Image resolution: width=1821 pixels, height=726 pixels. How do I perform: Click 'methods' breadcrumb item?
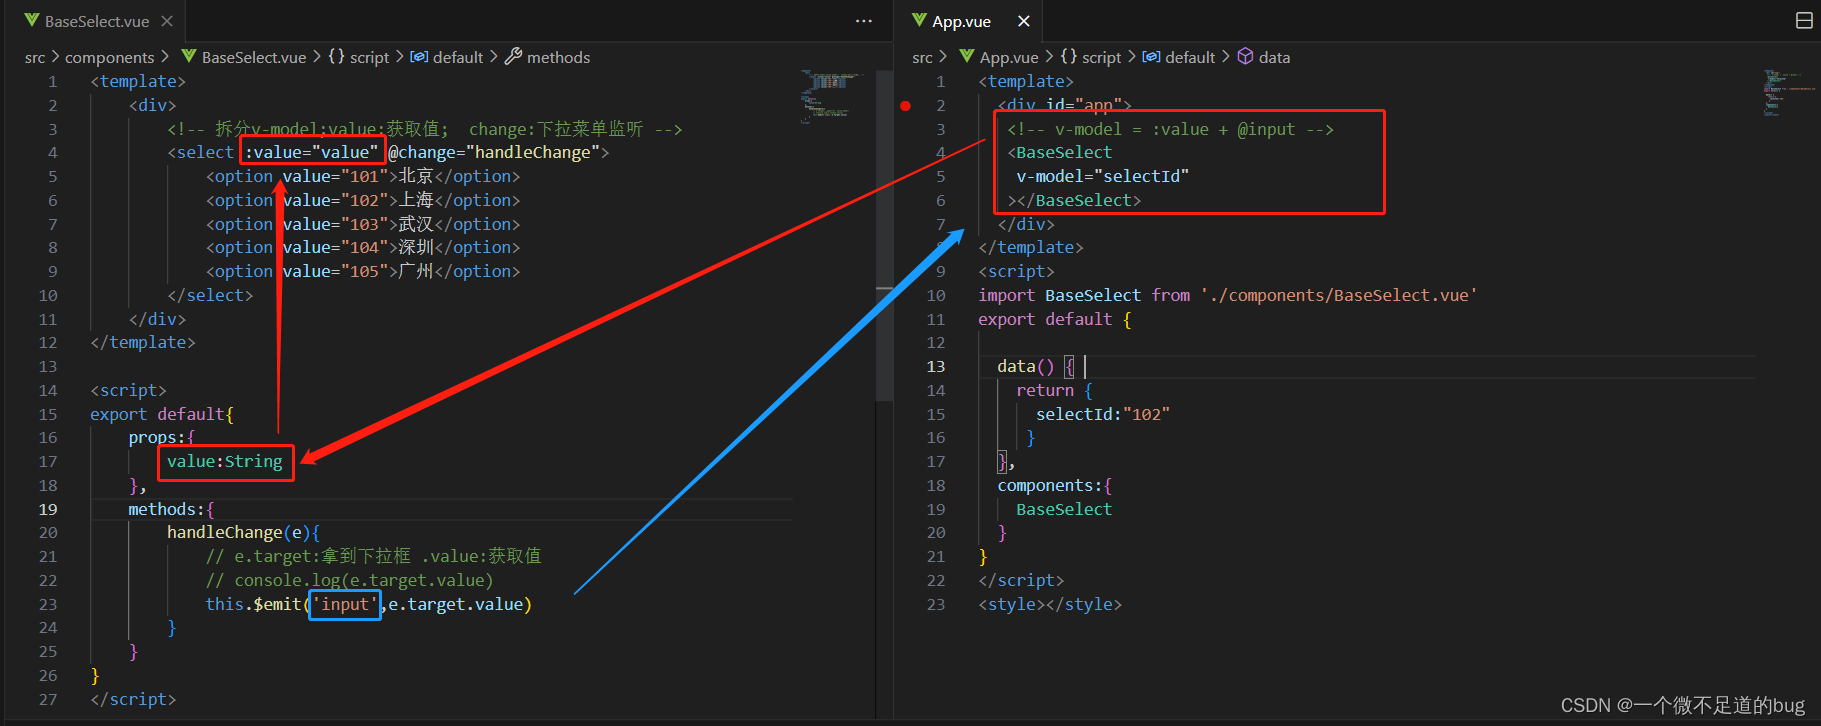click(x=558, y=58)
